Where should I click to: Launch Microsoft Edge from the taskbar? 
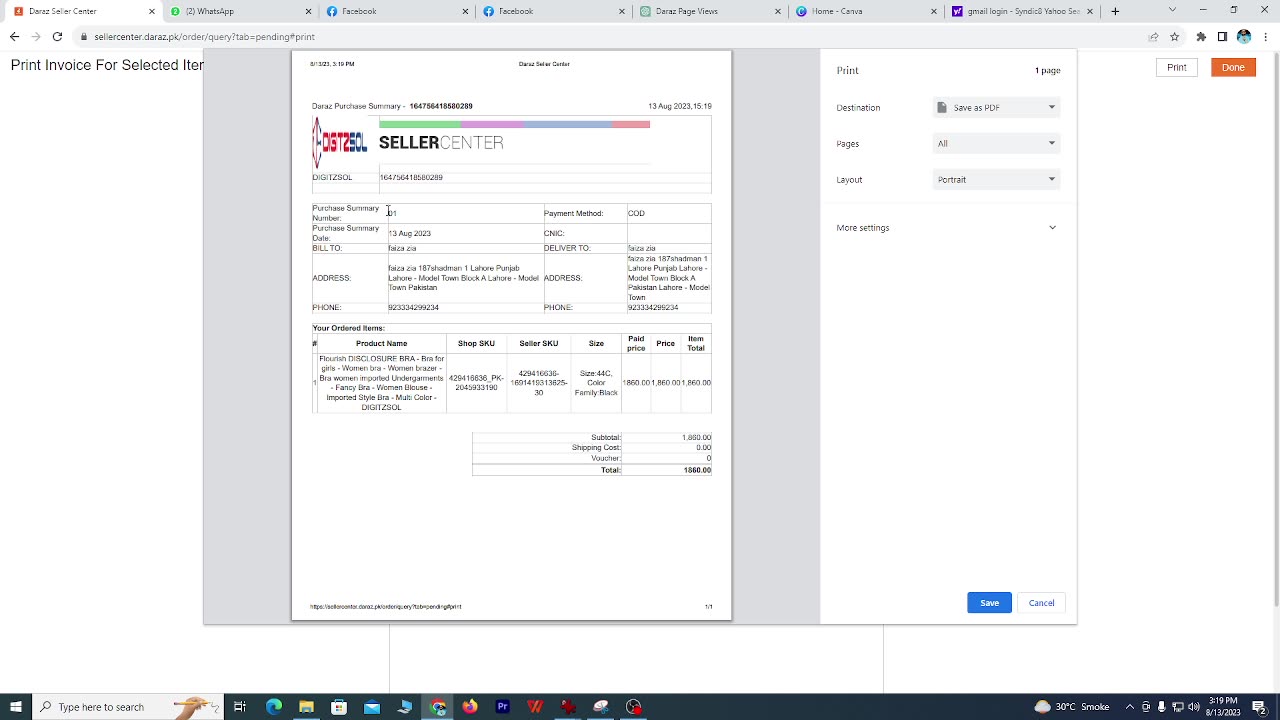(274, 707)
